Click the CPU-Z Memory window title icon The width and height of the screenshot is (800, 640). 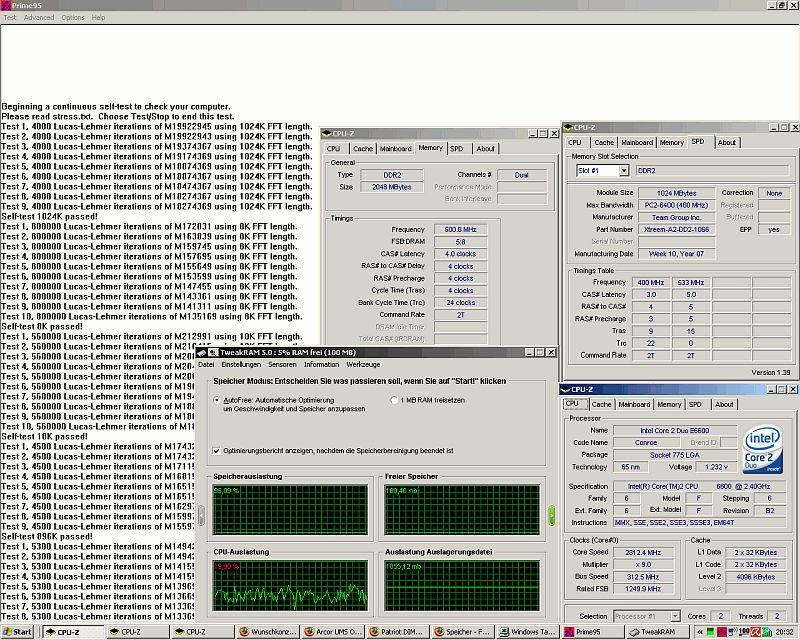coord(327,134)
